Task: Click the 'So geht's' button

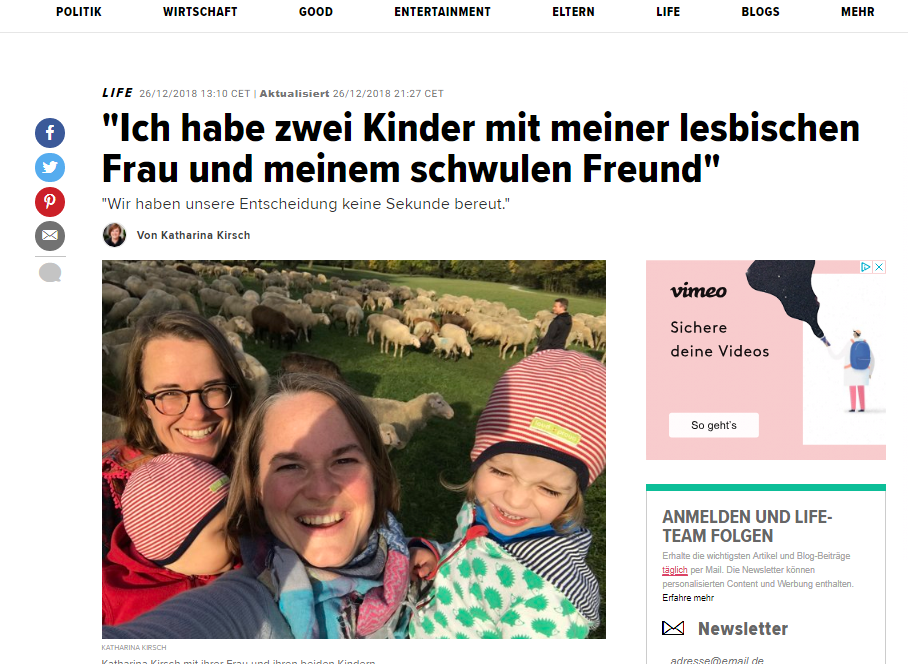Action: pos(713,425)
